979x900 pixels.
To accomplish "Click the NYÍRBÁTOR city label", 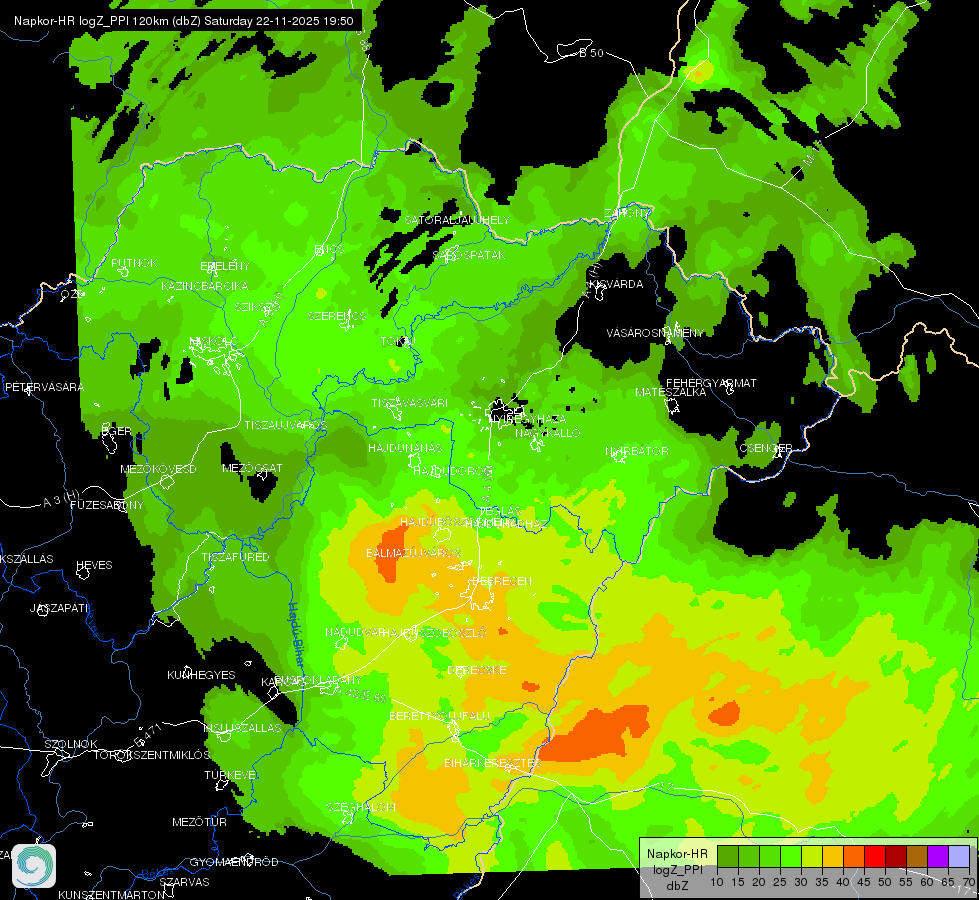I will 637,451.
